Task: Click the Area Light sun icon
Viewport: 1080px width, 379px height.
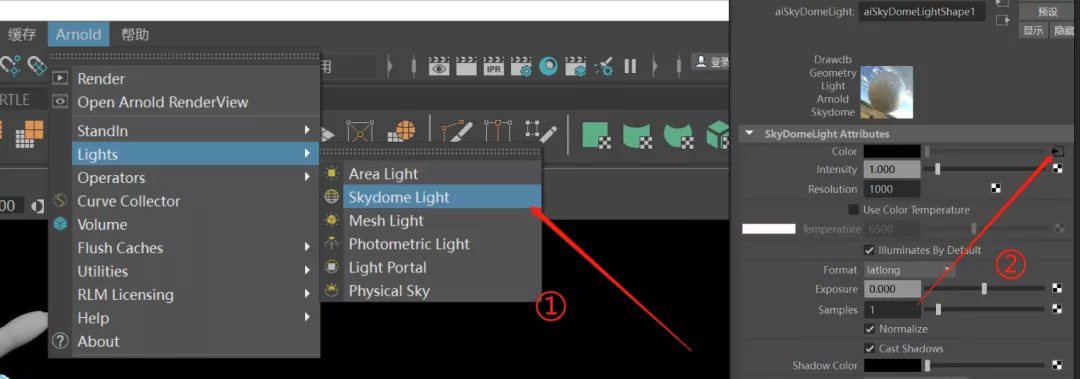Action: [x=333, y=174]
